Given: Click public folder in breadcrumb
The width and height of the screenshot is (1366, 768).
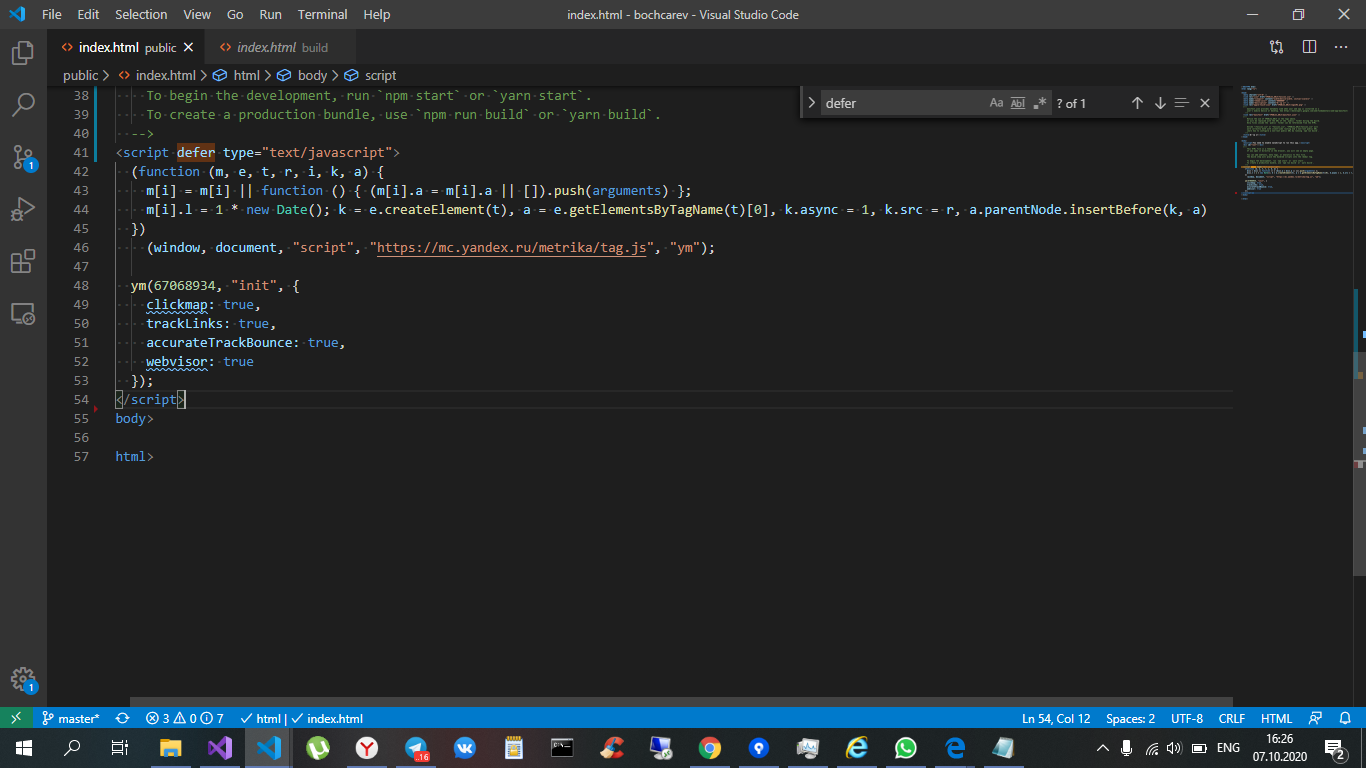Looking at the screenshot, I should click(81, 75).
